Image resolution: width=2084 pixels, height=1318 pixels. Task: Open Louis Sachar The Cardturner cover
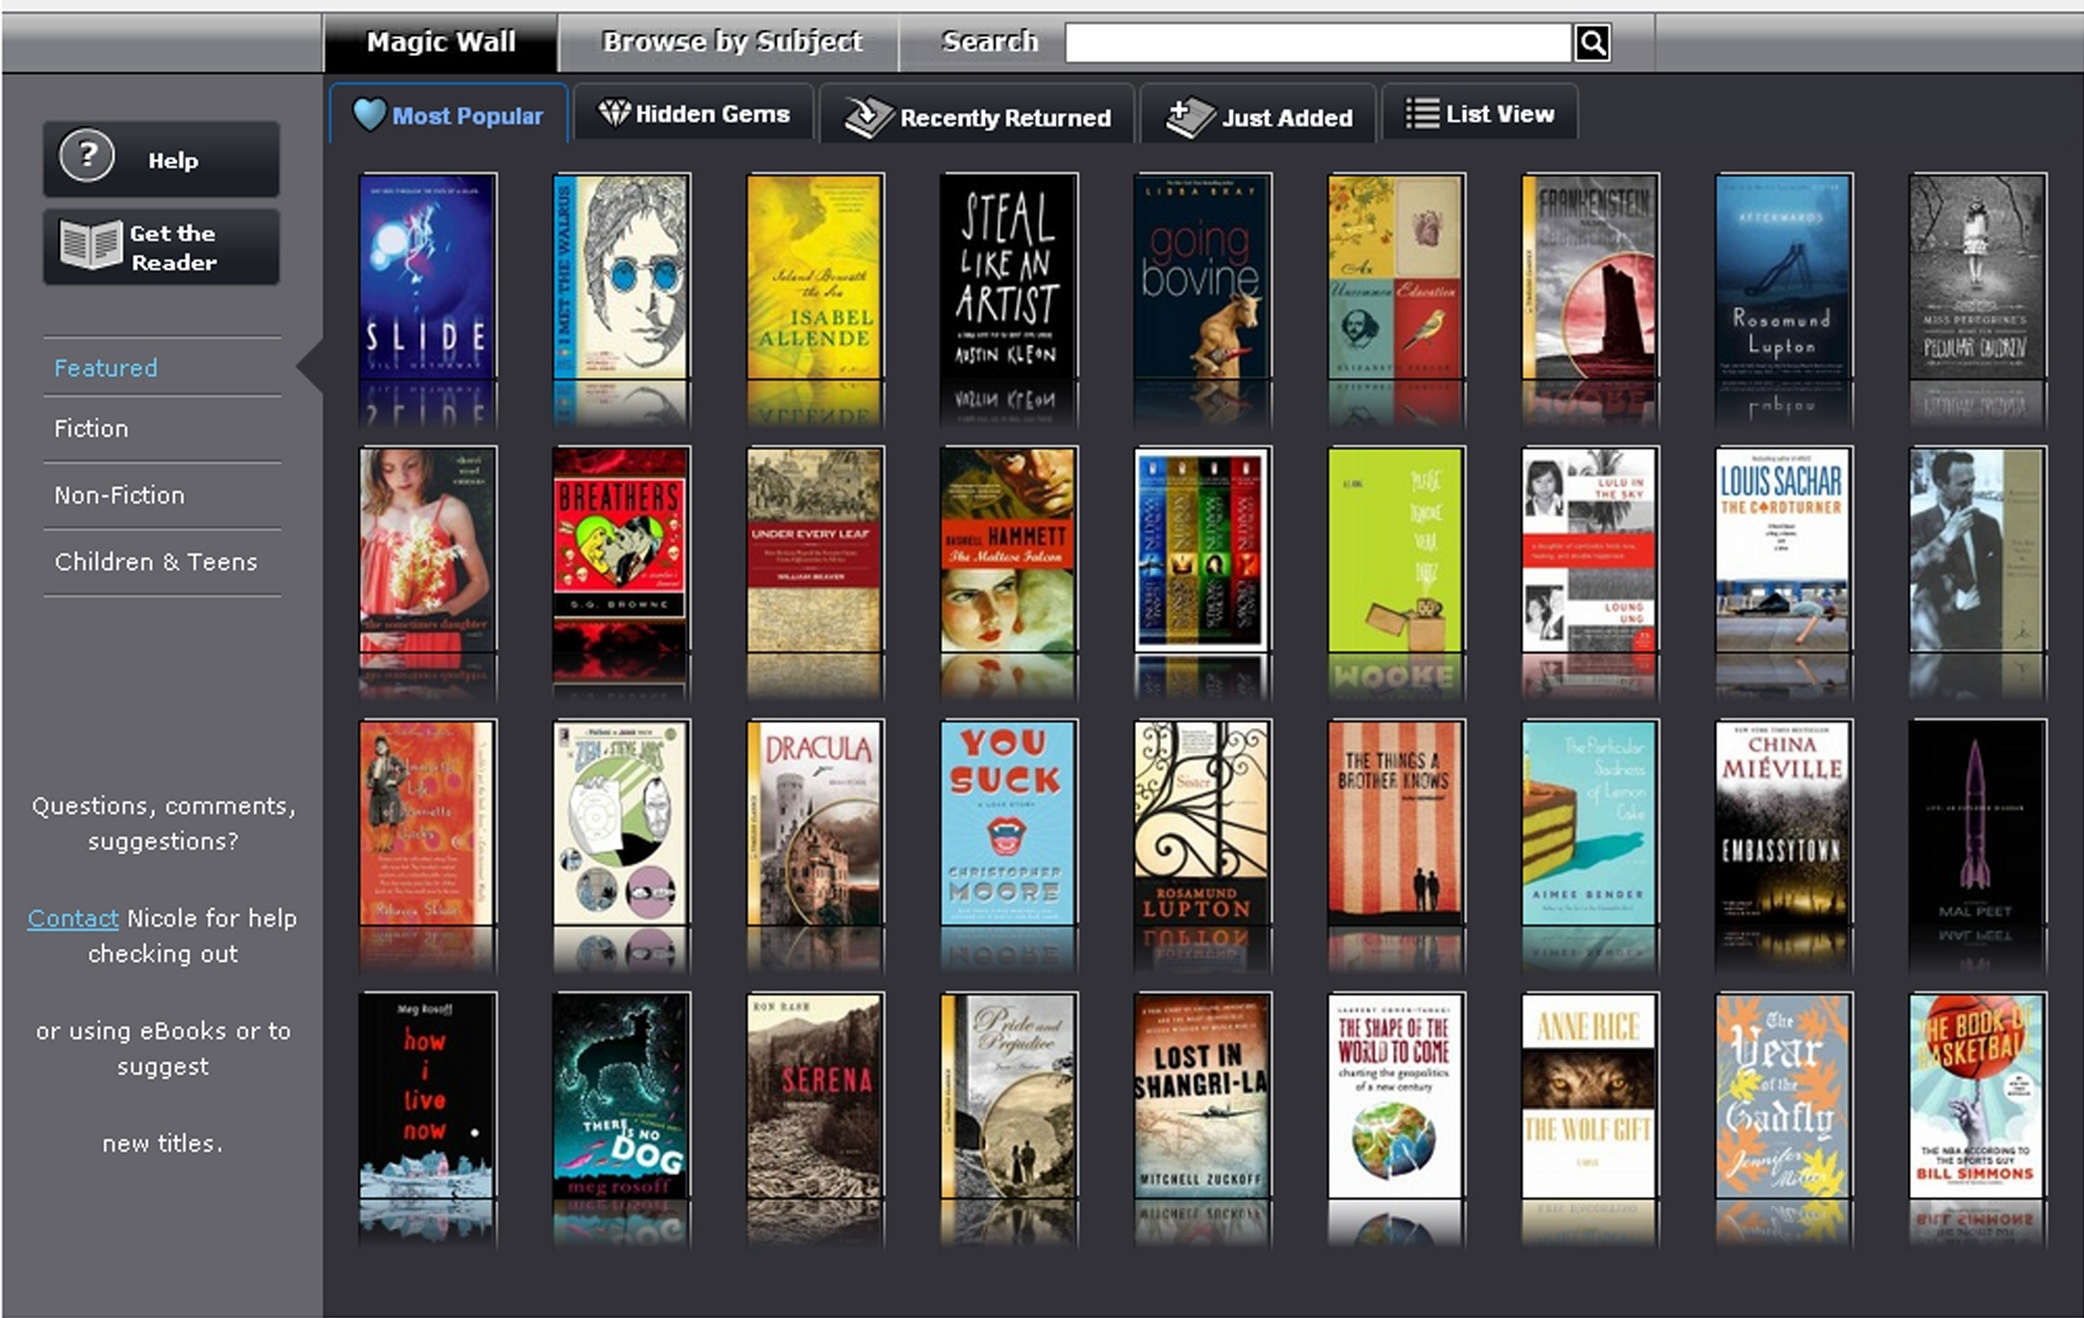1783,550
